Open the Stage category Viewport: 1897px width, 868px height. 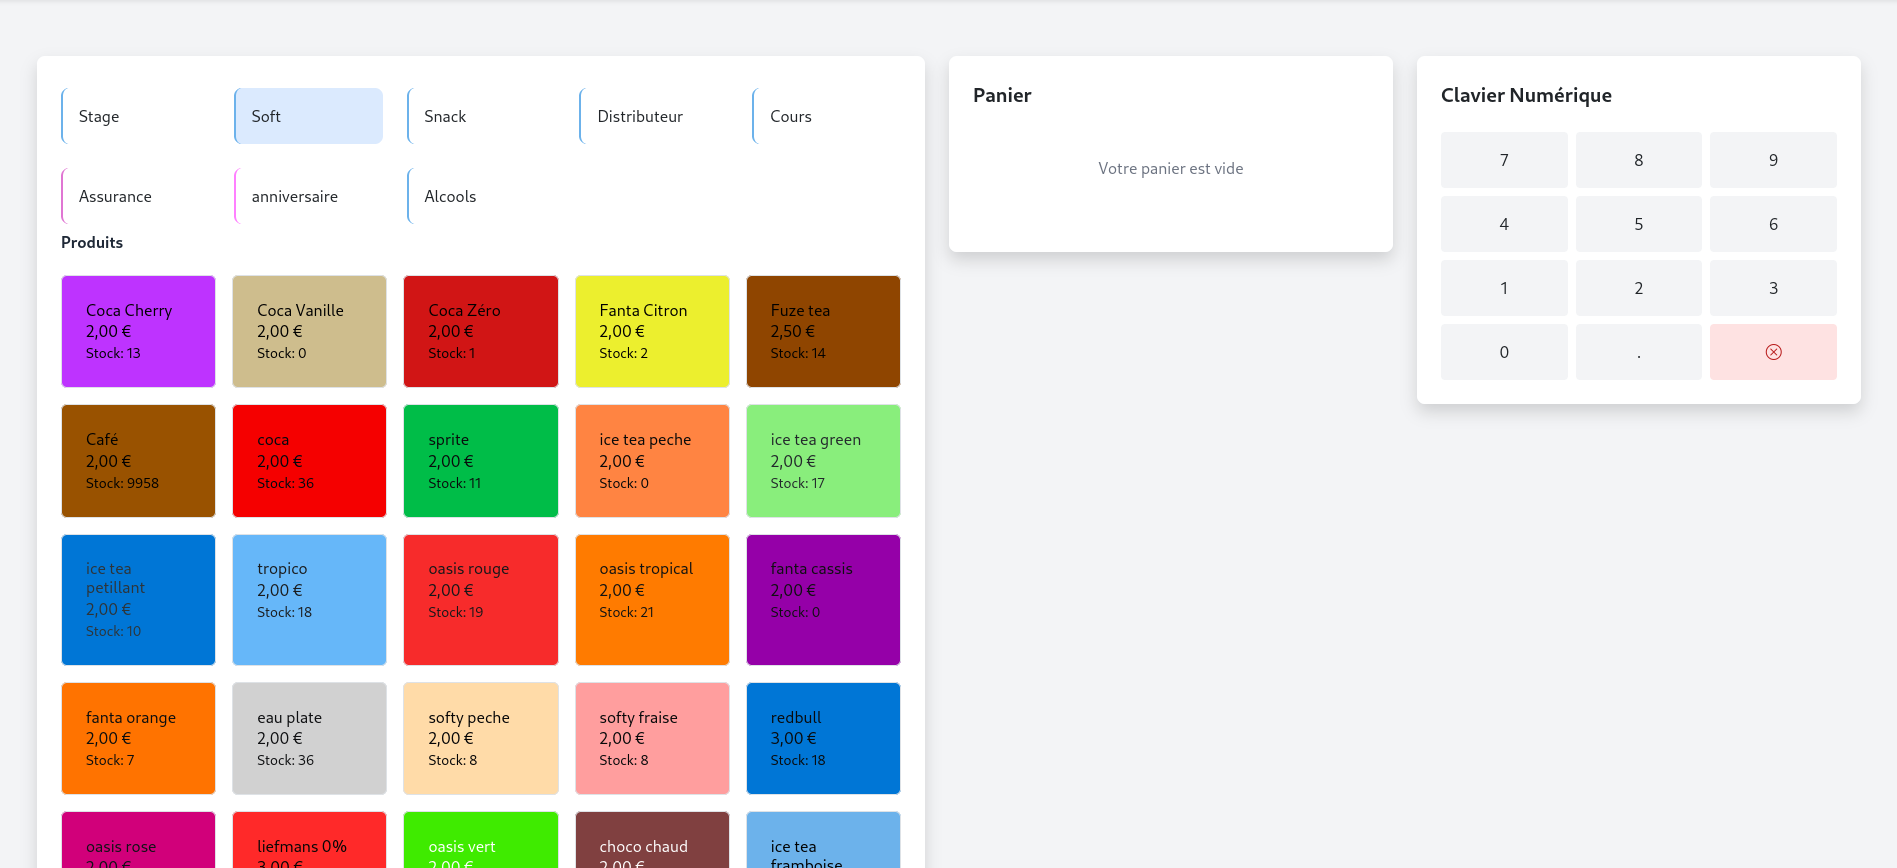point(136,116)
